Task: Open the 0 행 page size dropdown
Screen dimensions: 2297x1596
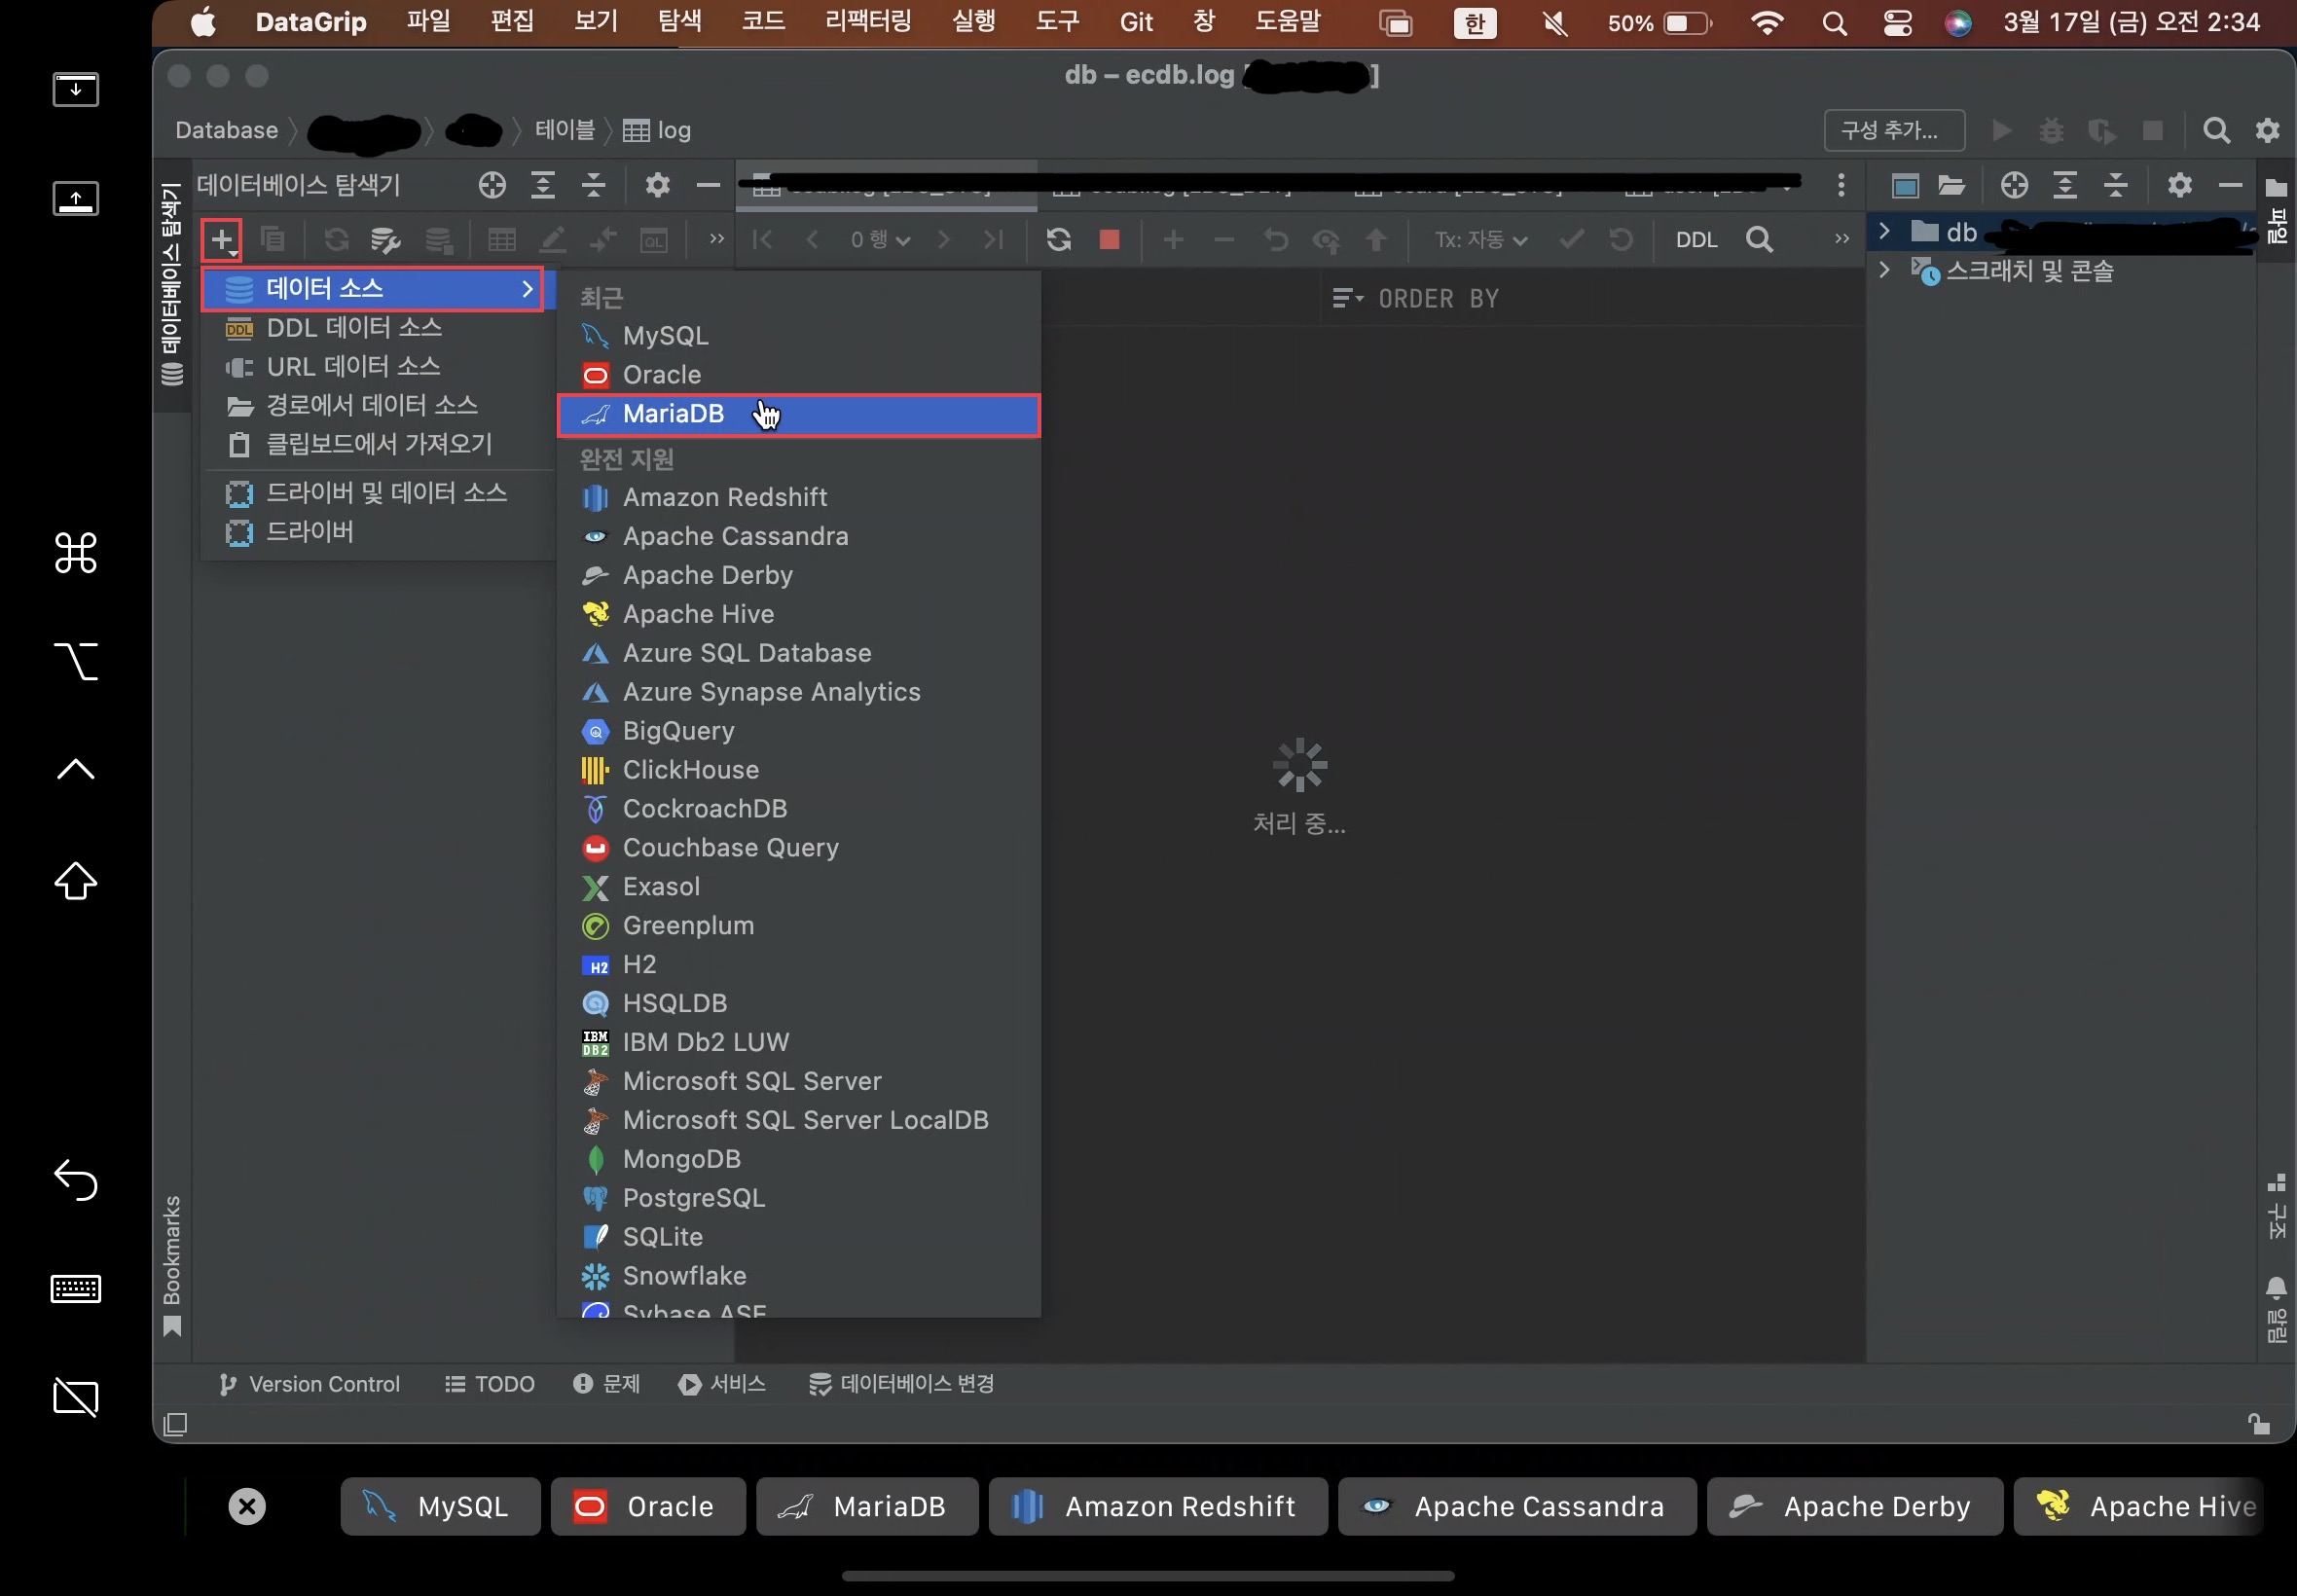Action: [879, 240]
